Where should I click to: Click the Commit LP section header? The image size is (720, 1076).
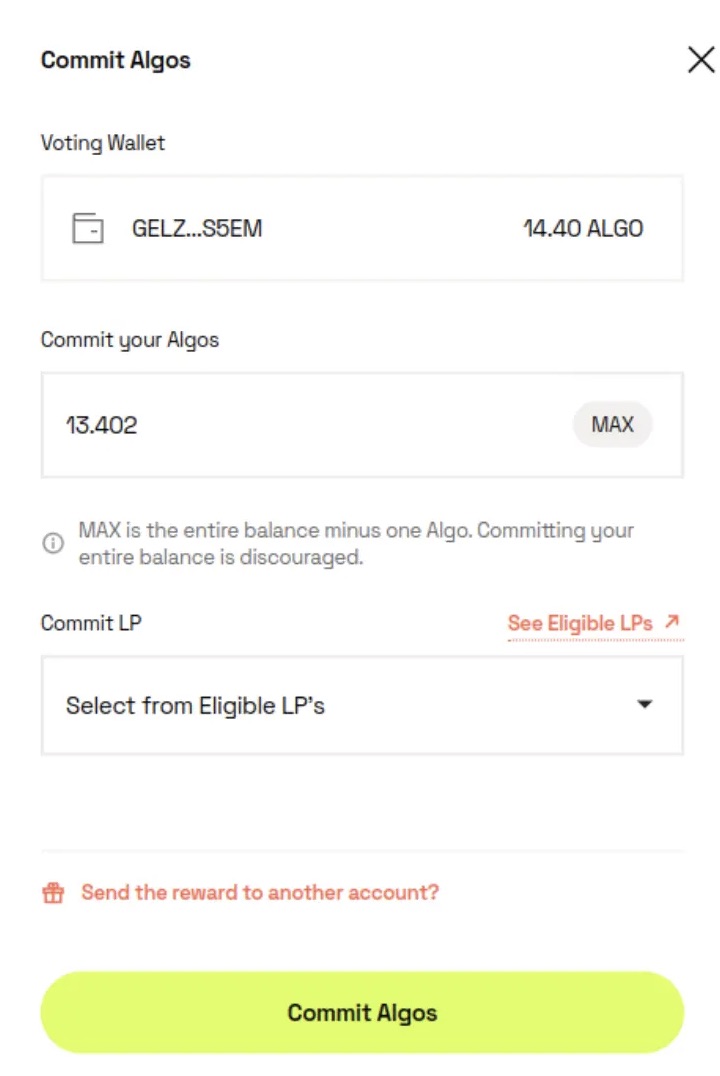(91, 622)
